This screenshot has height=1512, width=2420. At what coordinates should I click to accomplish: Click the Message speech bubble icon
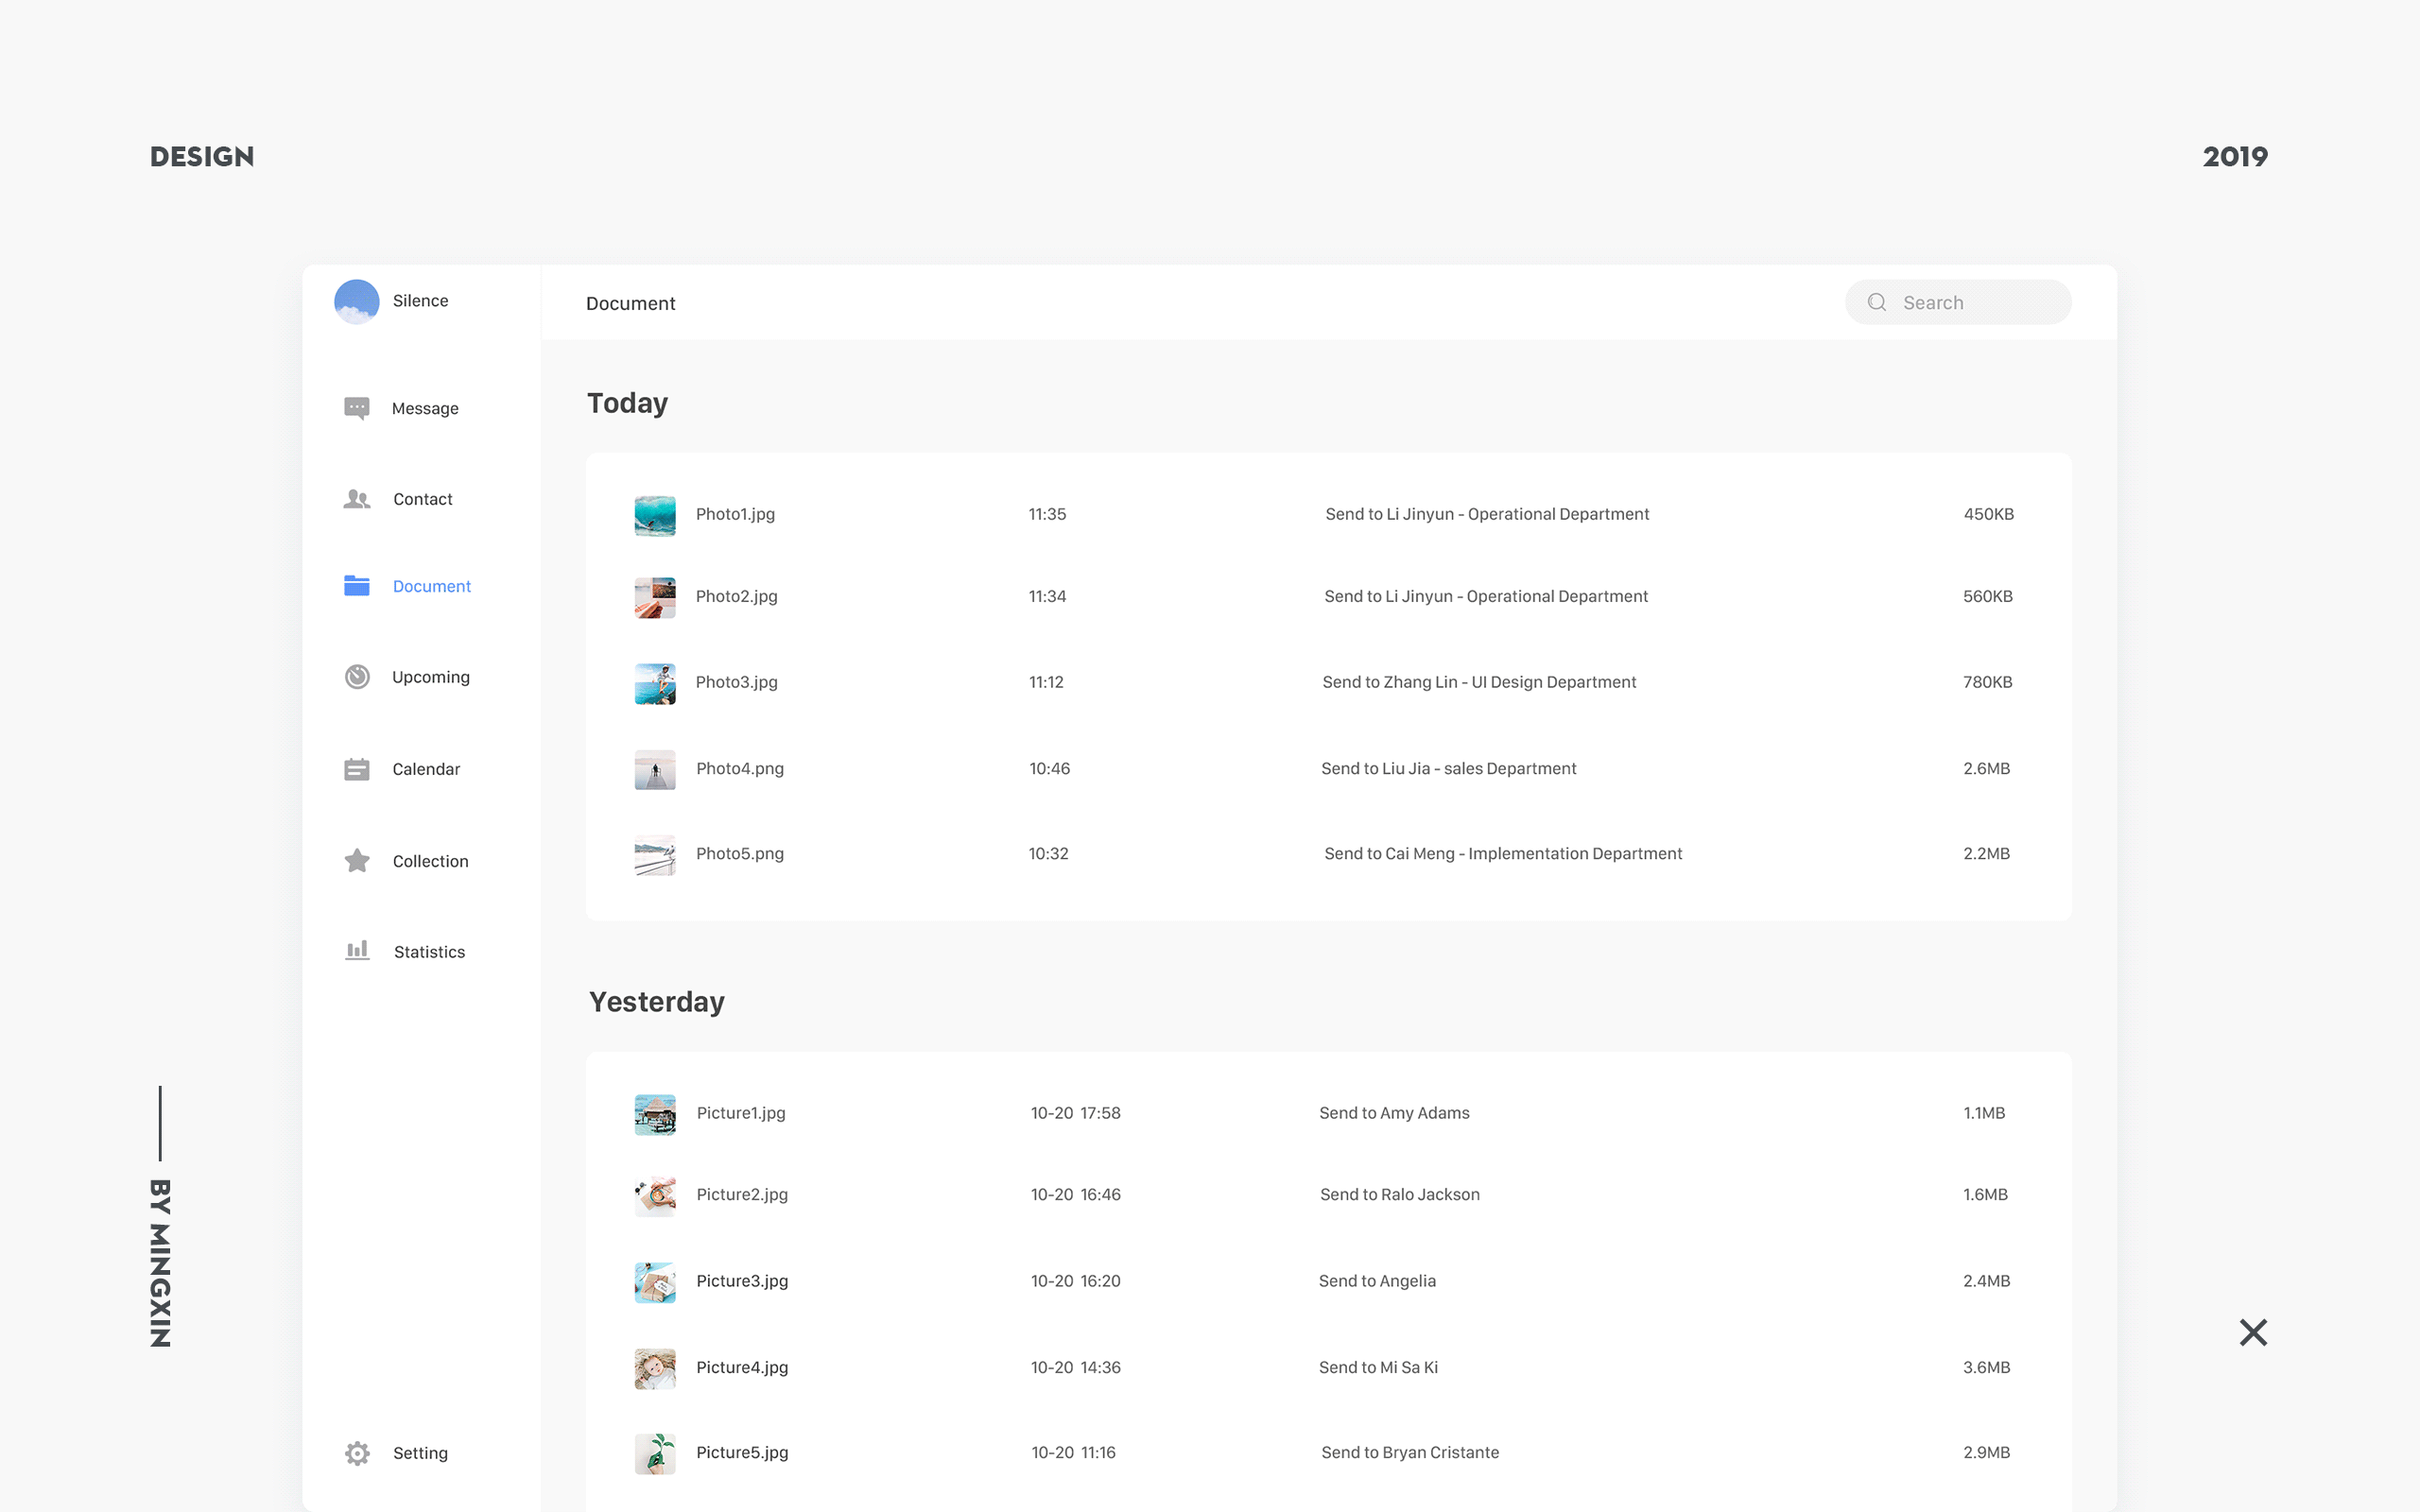[x=356, y=408]
